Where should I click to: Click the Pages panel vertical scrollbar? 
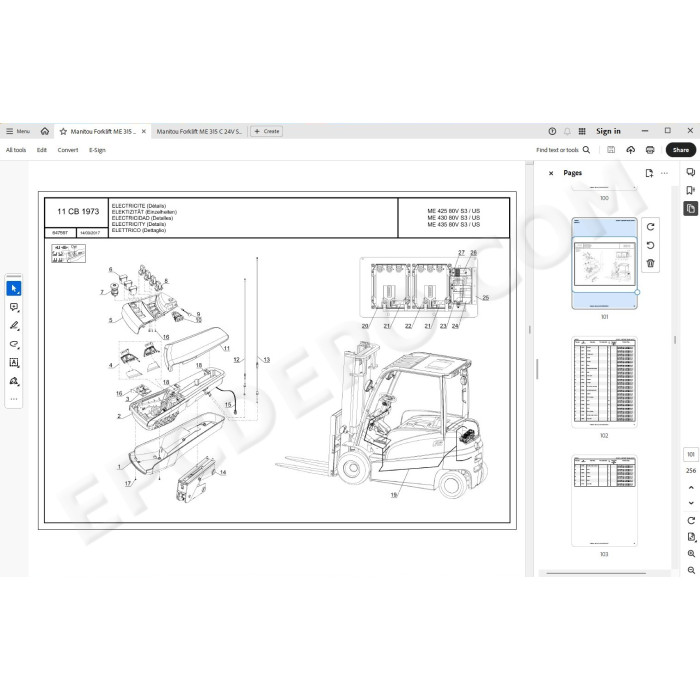pyautogui.click(x=675, y=340)
